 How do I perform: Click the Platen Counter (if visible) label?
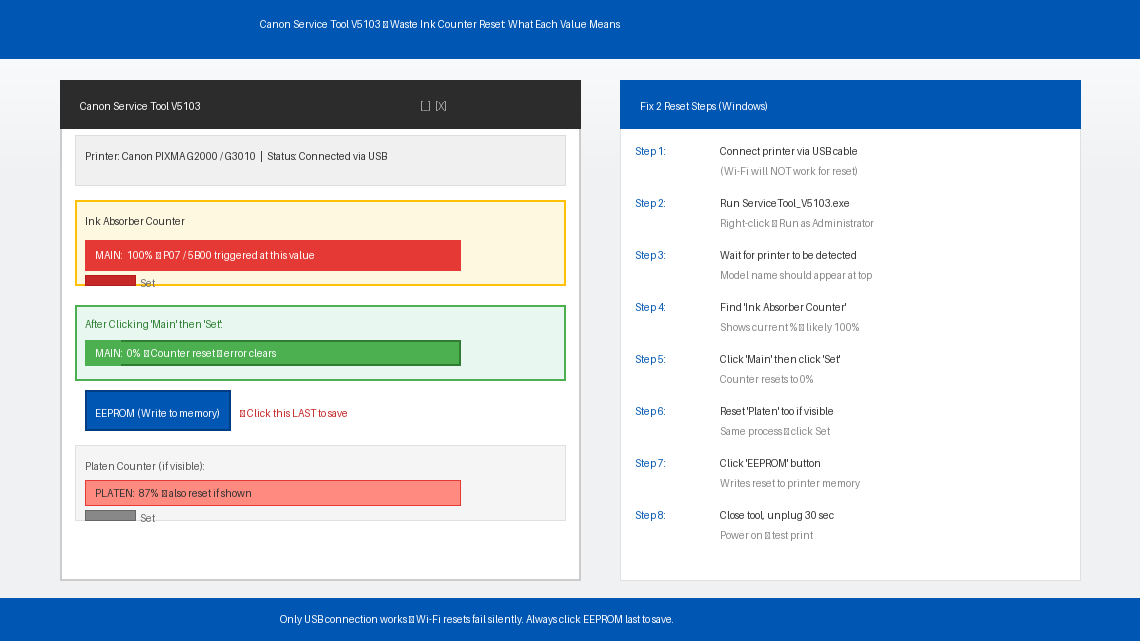[145, 466]
